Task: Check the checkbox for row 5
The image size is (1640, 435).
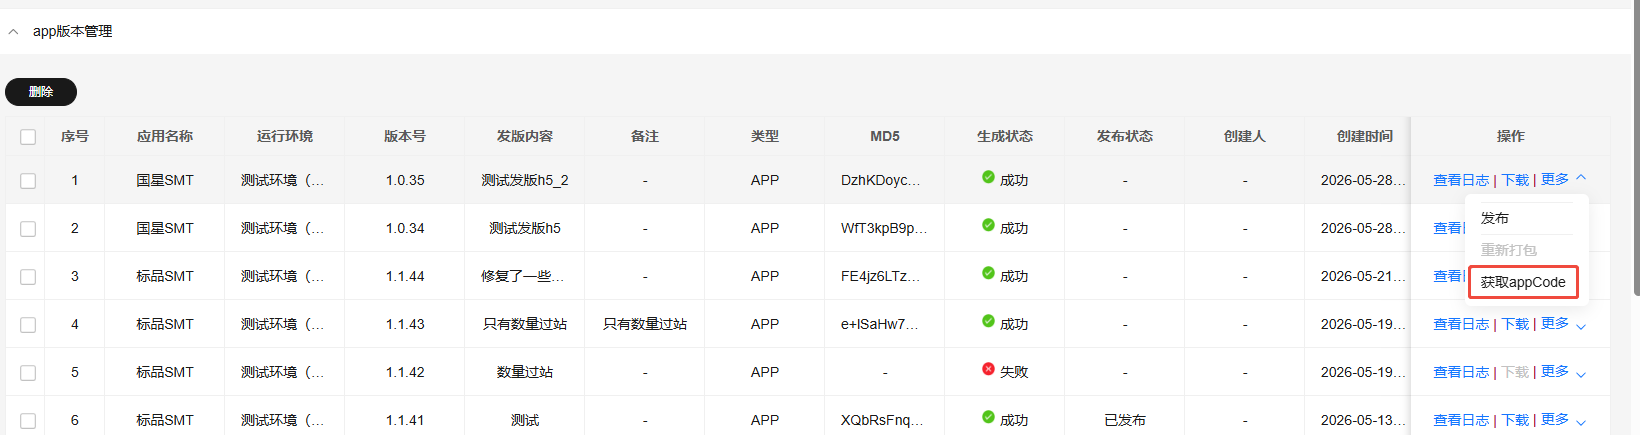Action: pos(28,373)
